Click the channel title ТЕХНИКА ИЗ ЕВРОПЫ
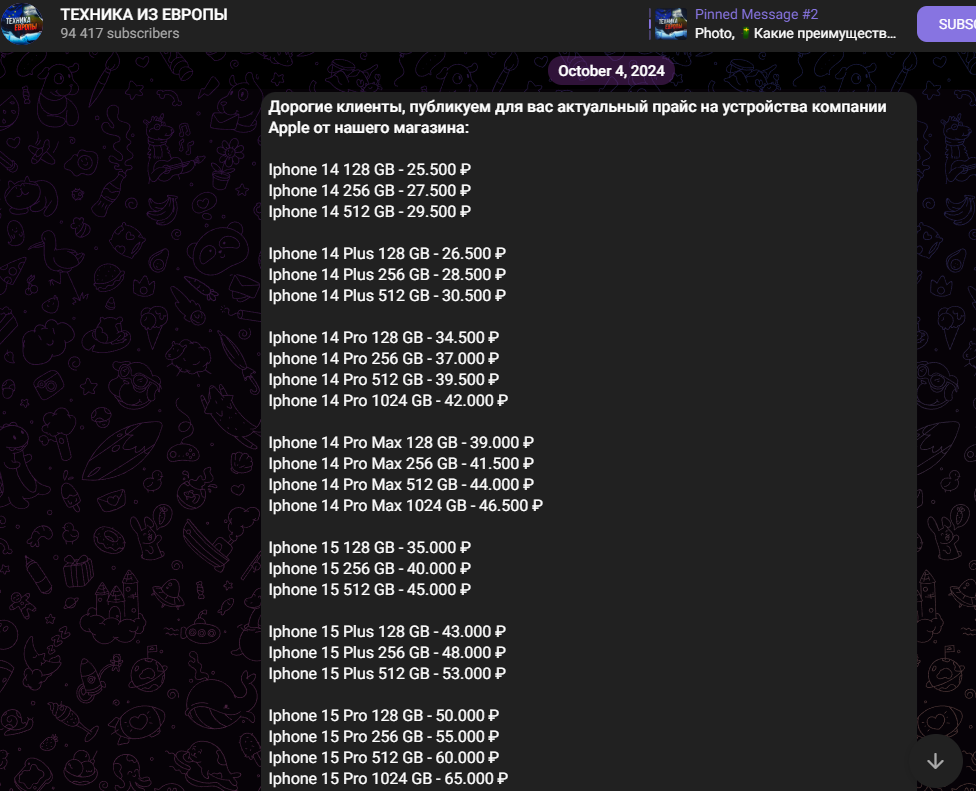 [144, 14]
